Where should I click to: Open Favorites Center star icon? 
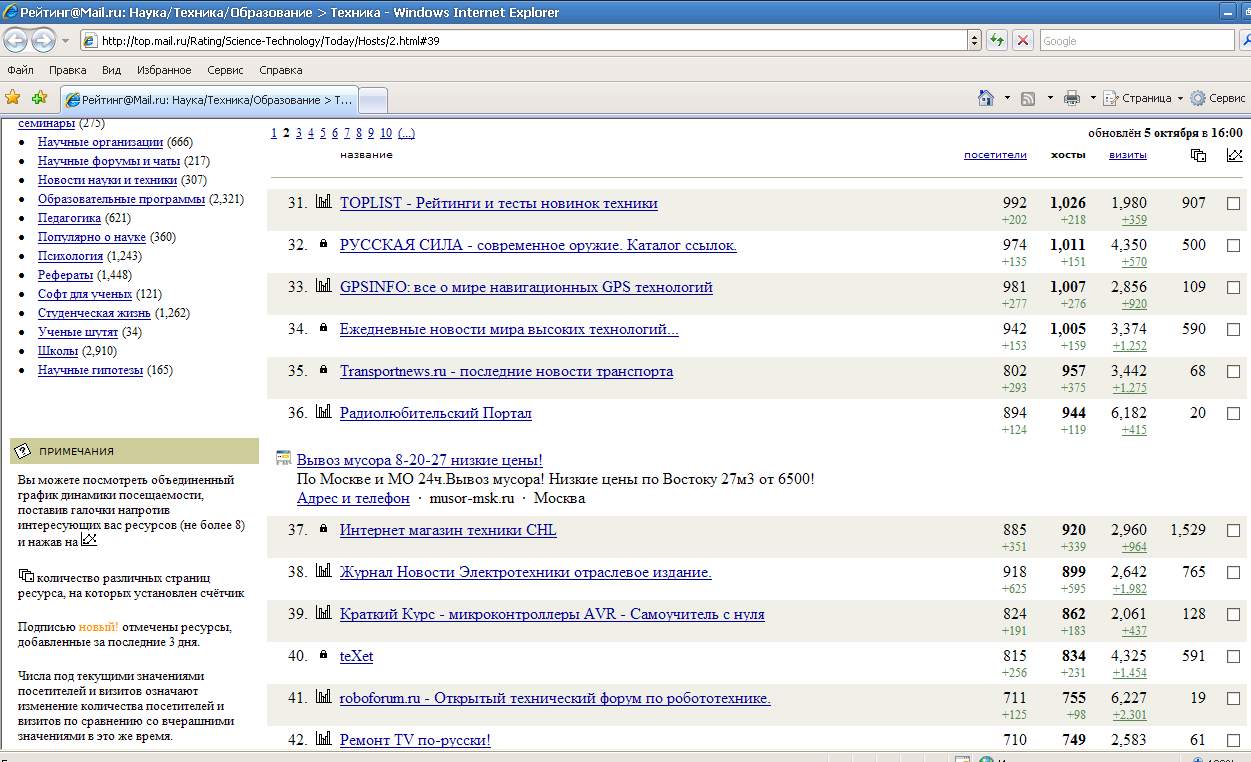point(13,98)
